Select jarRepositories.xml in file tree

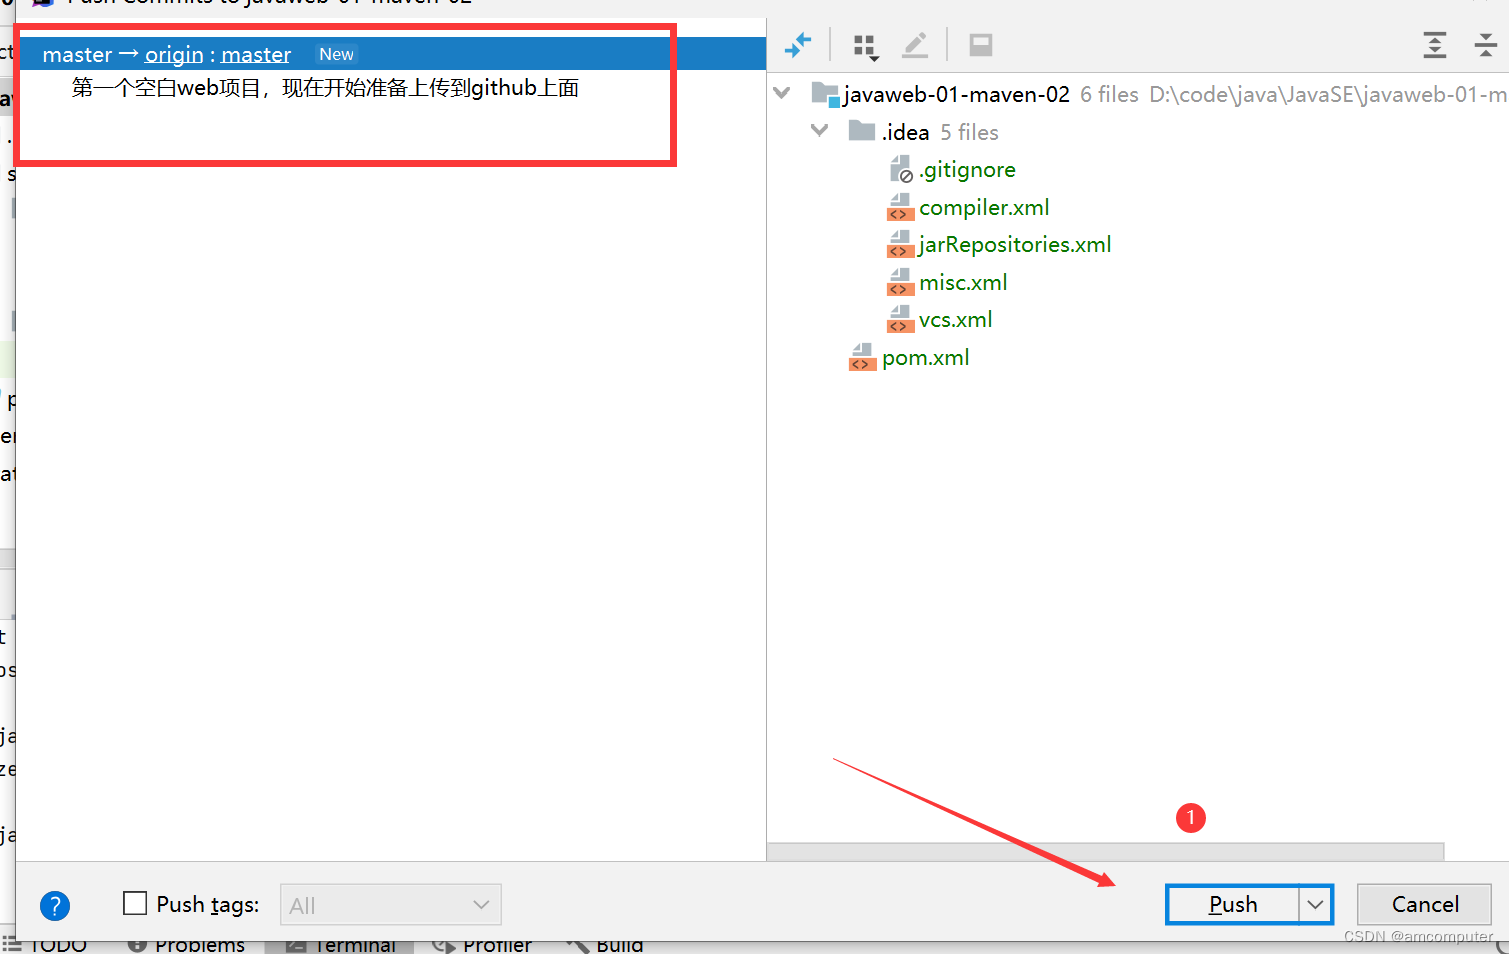pos(1015,245)
